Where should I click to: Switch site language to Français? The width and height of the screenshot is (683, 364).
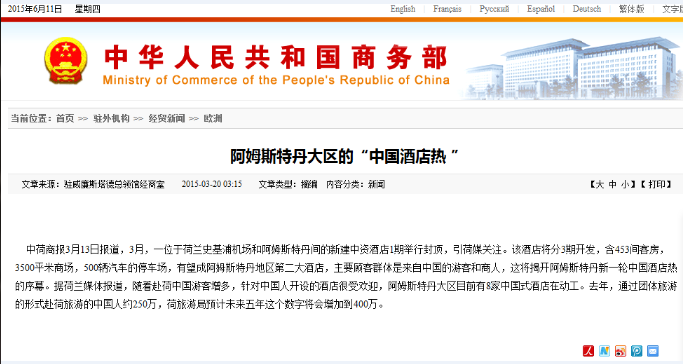447,9
